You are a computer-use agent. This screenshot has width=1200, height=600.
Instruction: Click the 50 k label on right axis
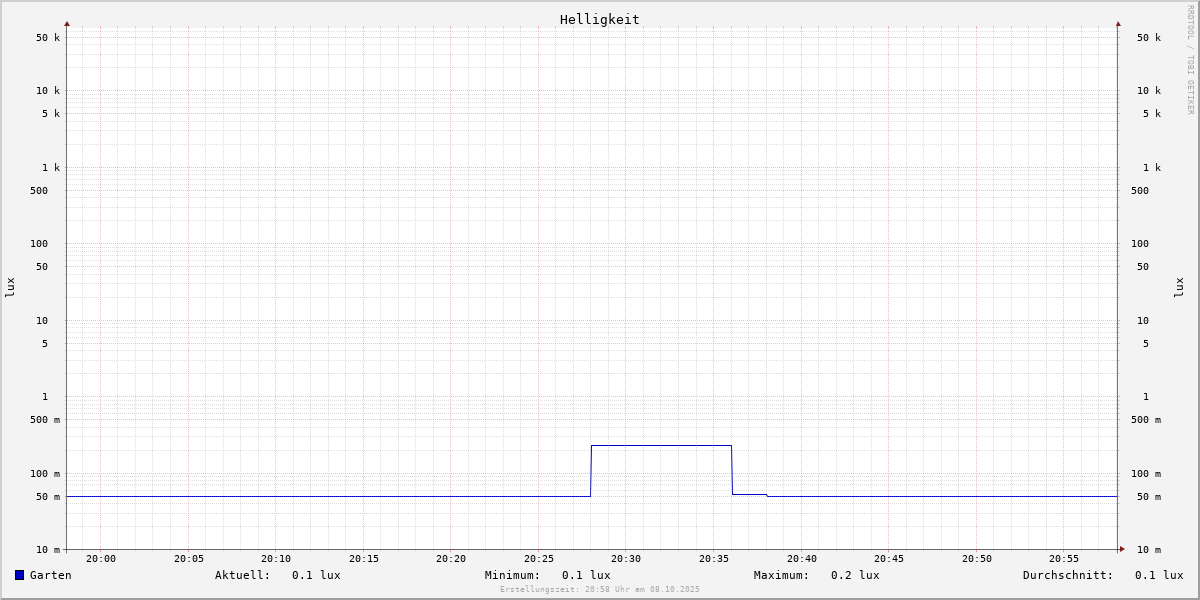coord(1149,38)
